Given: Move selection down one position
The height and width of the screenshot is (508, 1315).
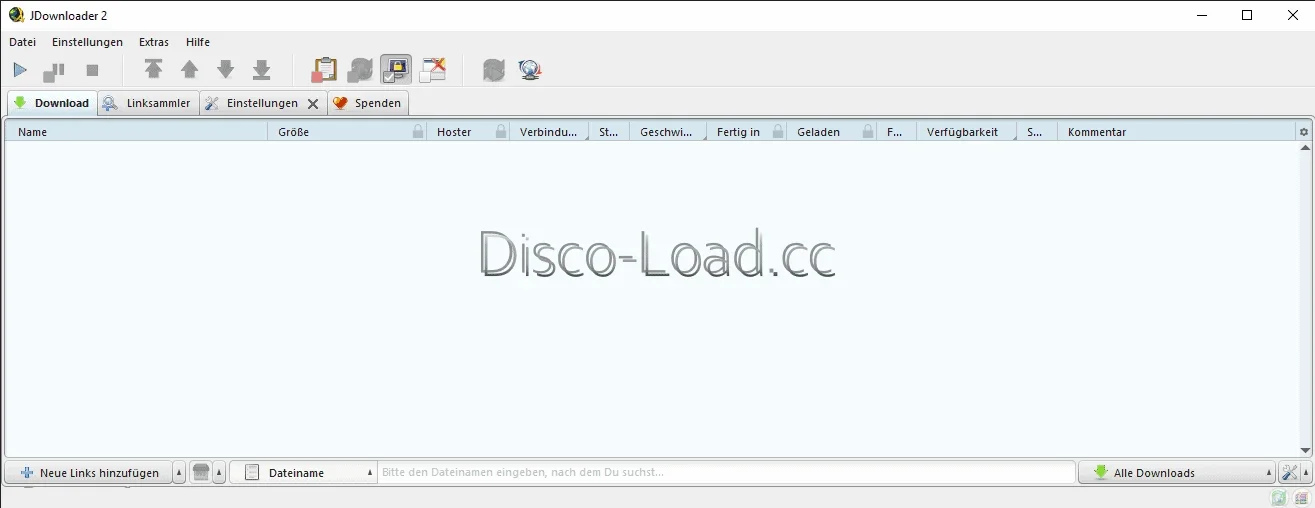Looking at the screenshot, I should click(226, 70).
